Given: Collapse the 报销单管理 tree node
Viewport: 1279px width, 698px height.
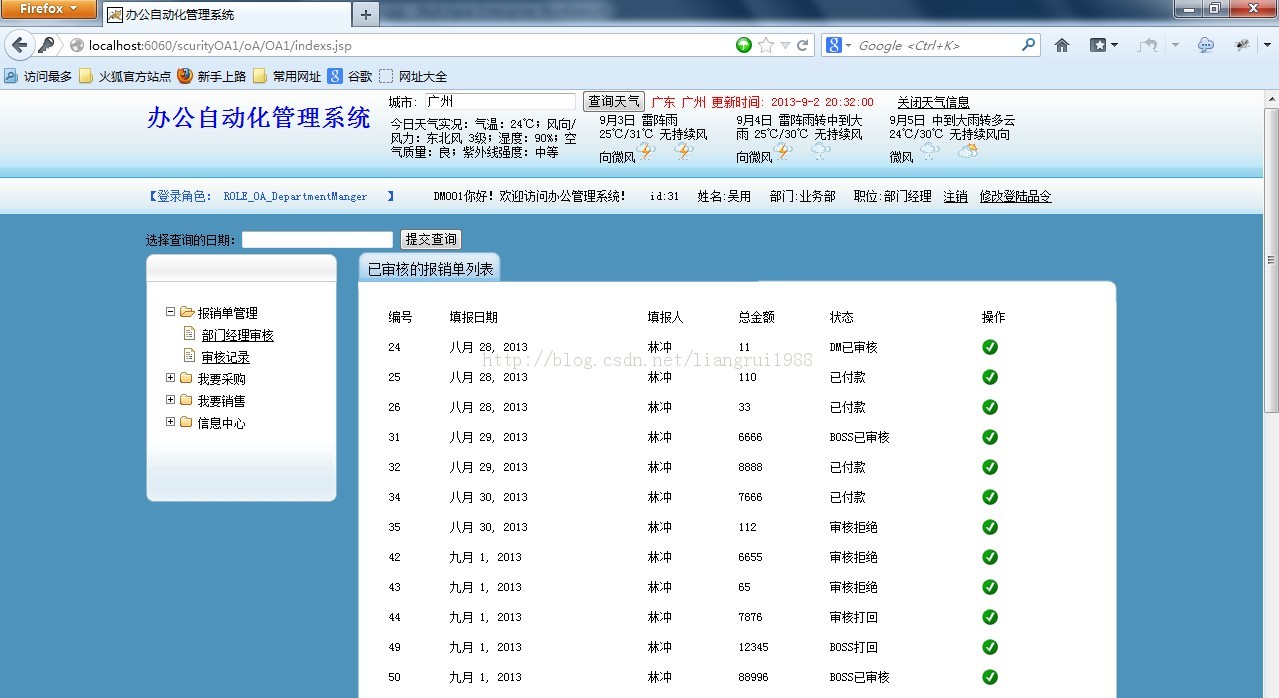Looking at the screenshot, I should click(169, 311).
